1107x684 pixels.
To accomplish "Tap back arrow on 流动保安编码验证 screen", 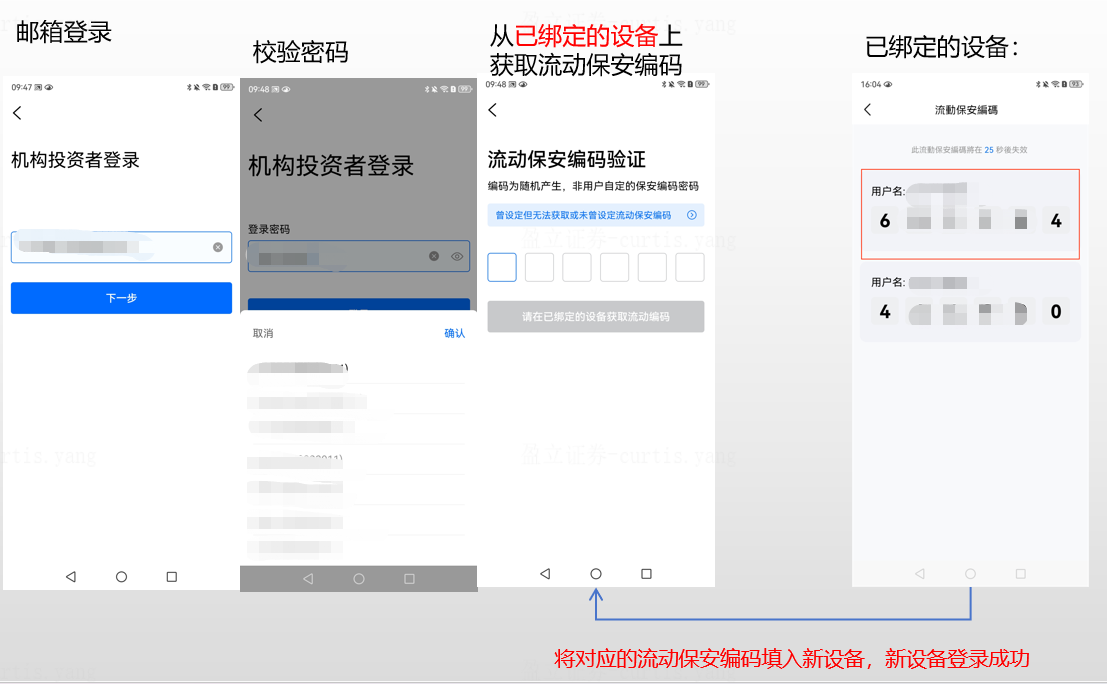I will (x=492, y=110).
